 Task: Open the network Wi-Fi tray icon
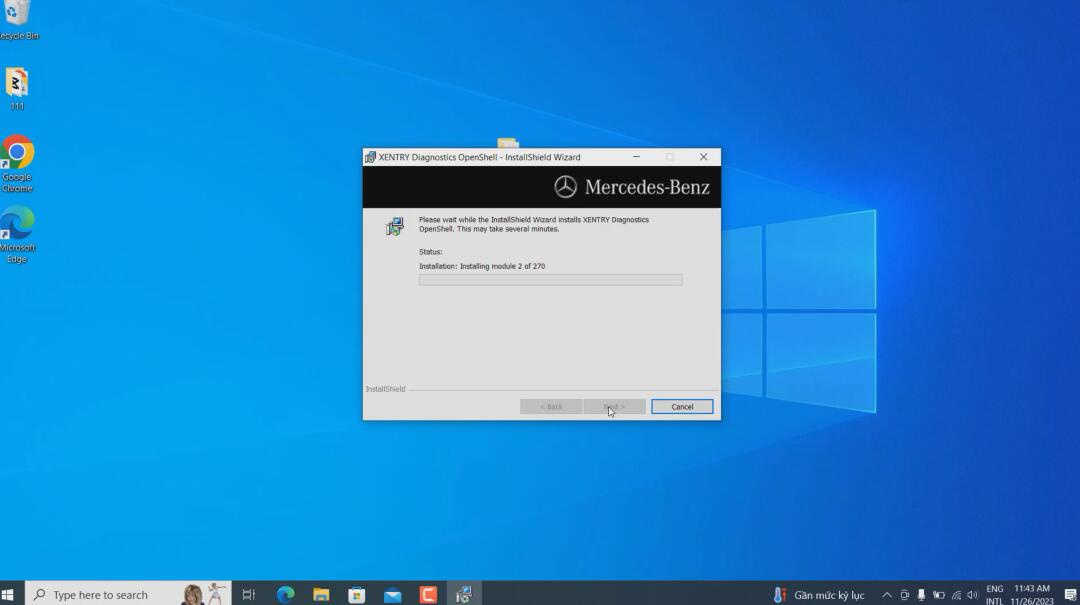coord(956,595)
